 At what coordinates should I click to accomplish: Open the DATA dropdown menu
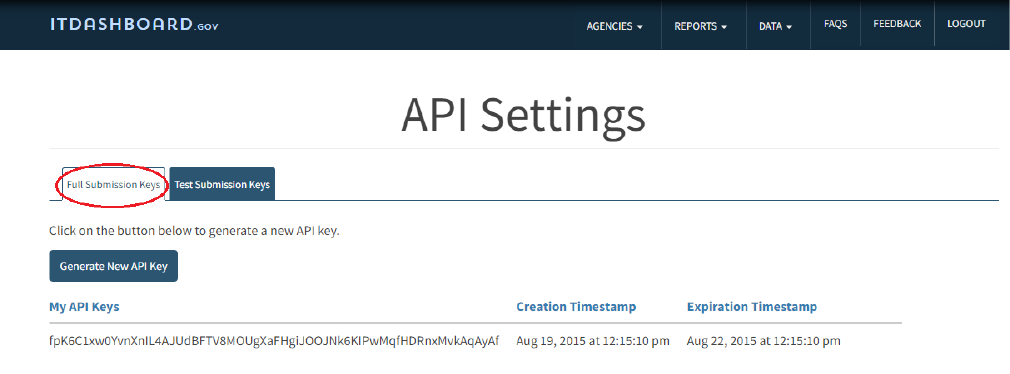(x=776, y=26)
